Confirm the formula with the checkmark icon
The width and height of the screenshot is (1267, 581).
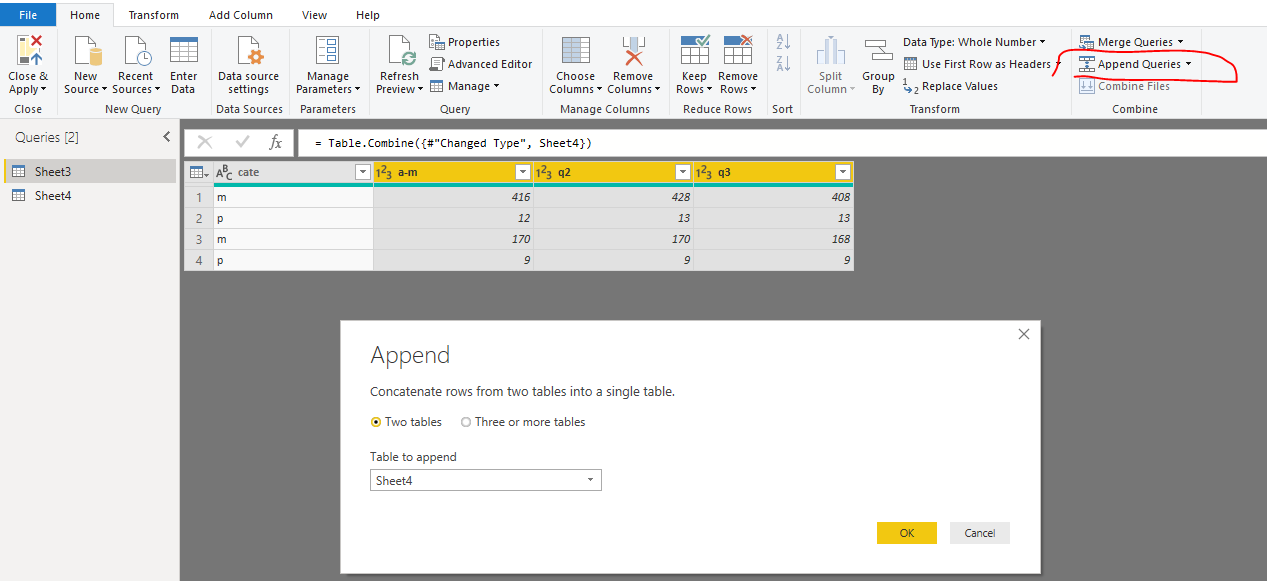pos(241,143)
